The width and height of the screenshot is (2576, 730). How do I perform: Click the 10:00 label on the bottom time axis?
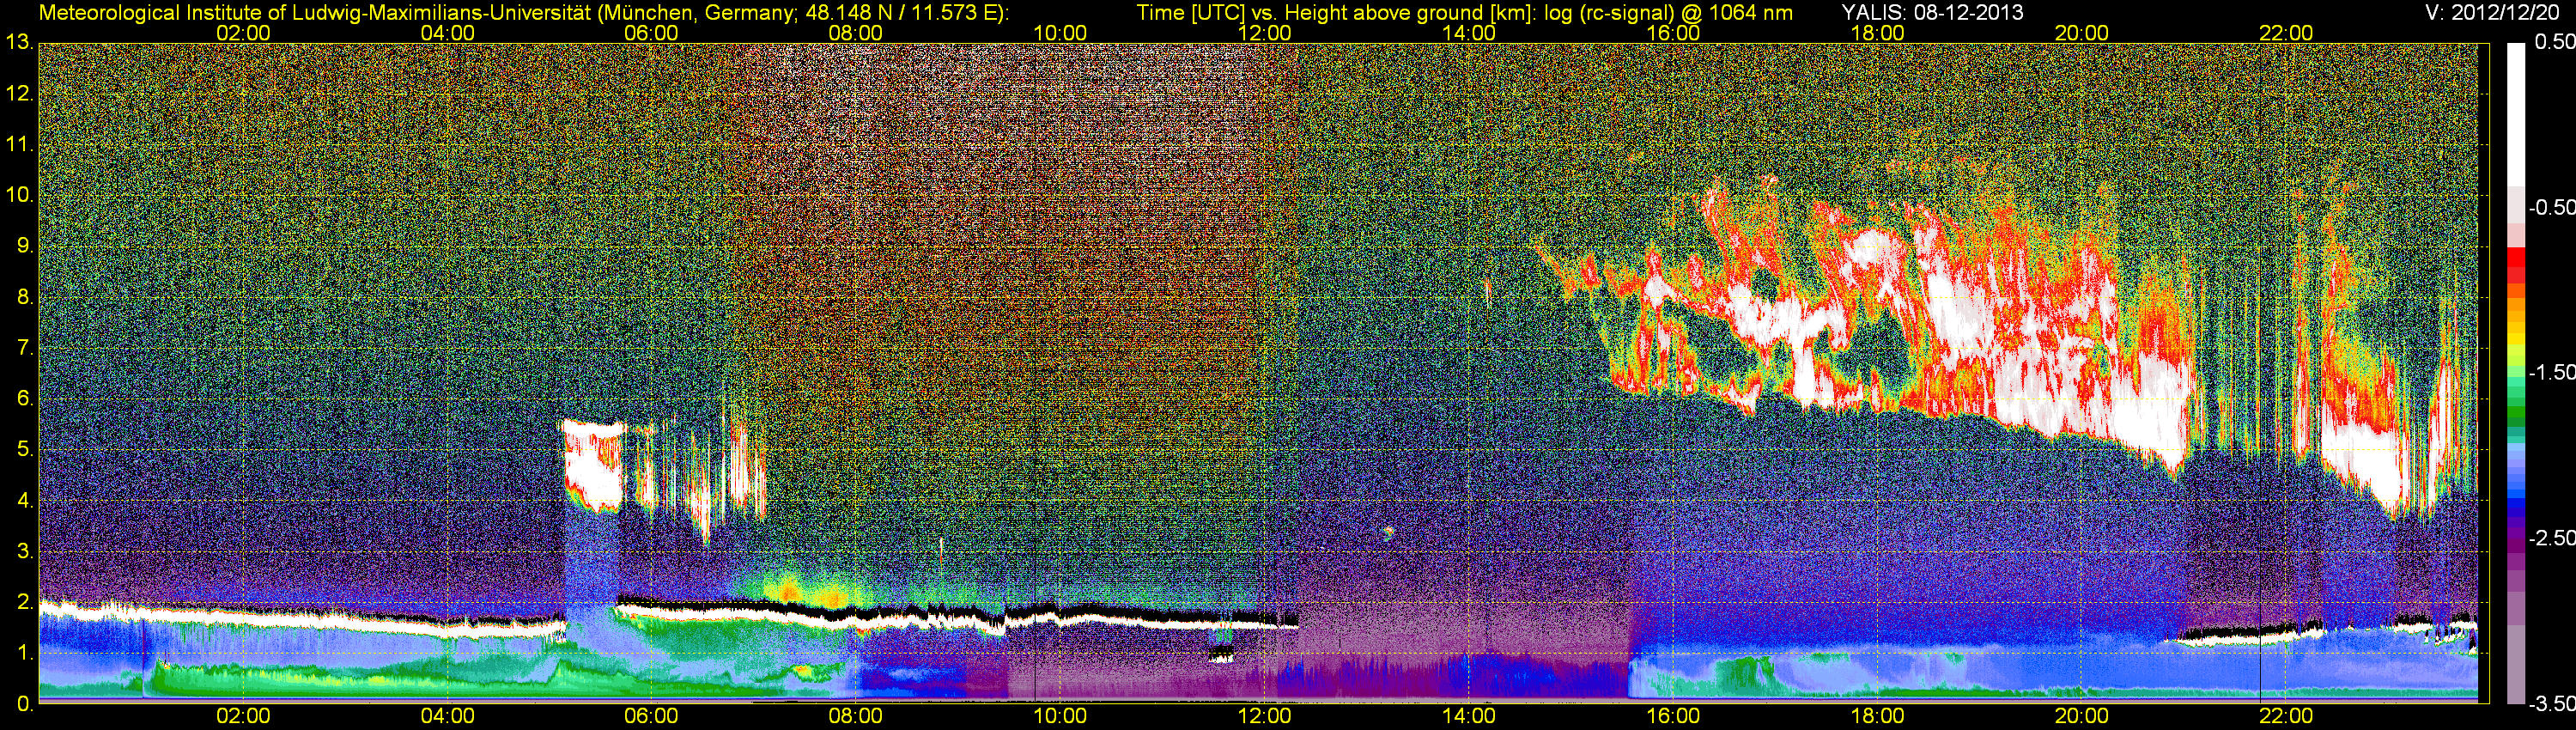(1060, 717)
